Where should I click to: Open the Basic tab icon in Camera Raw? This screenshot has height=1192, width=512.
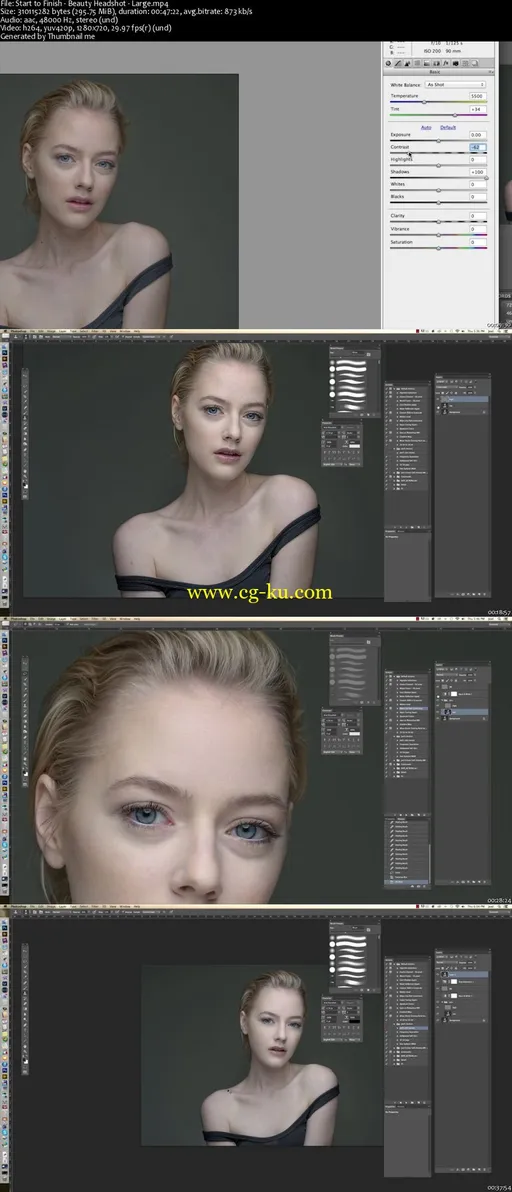tap(388, 63)
